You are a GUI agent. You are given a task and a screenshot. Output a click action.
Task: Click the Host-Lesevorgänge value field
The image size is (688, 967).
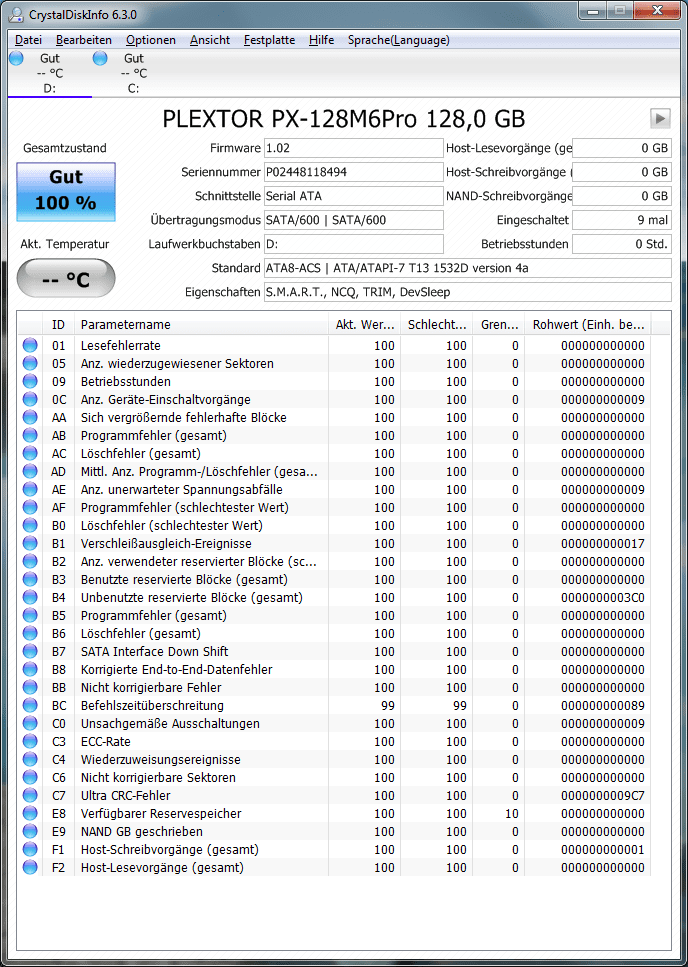(621, 149)
